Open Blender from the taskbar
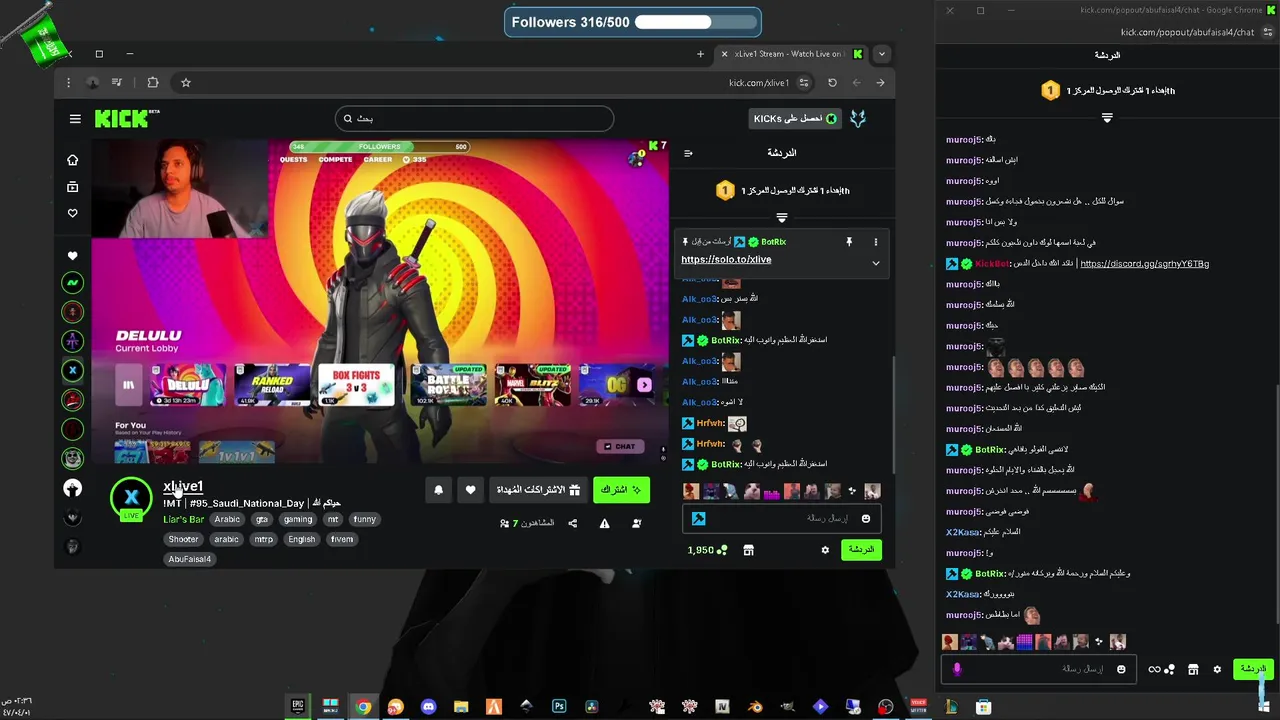 pos(755,706)
